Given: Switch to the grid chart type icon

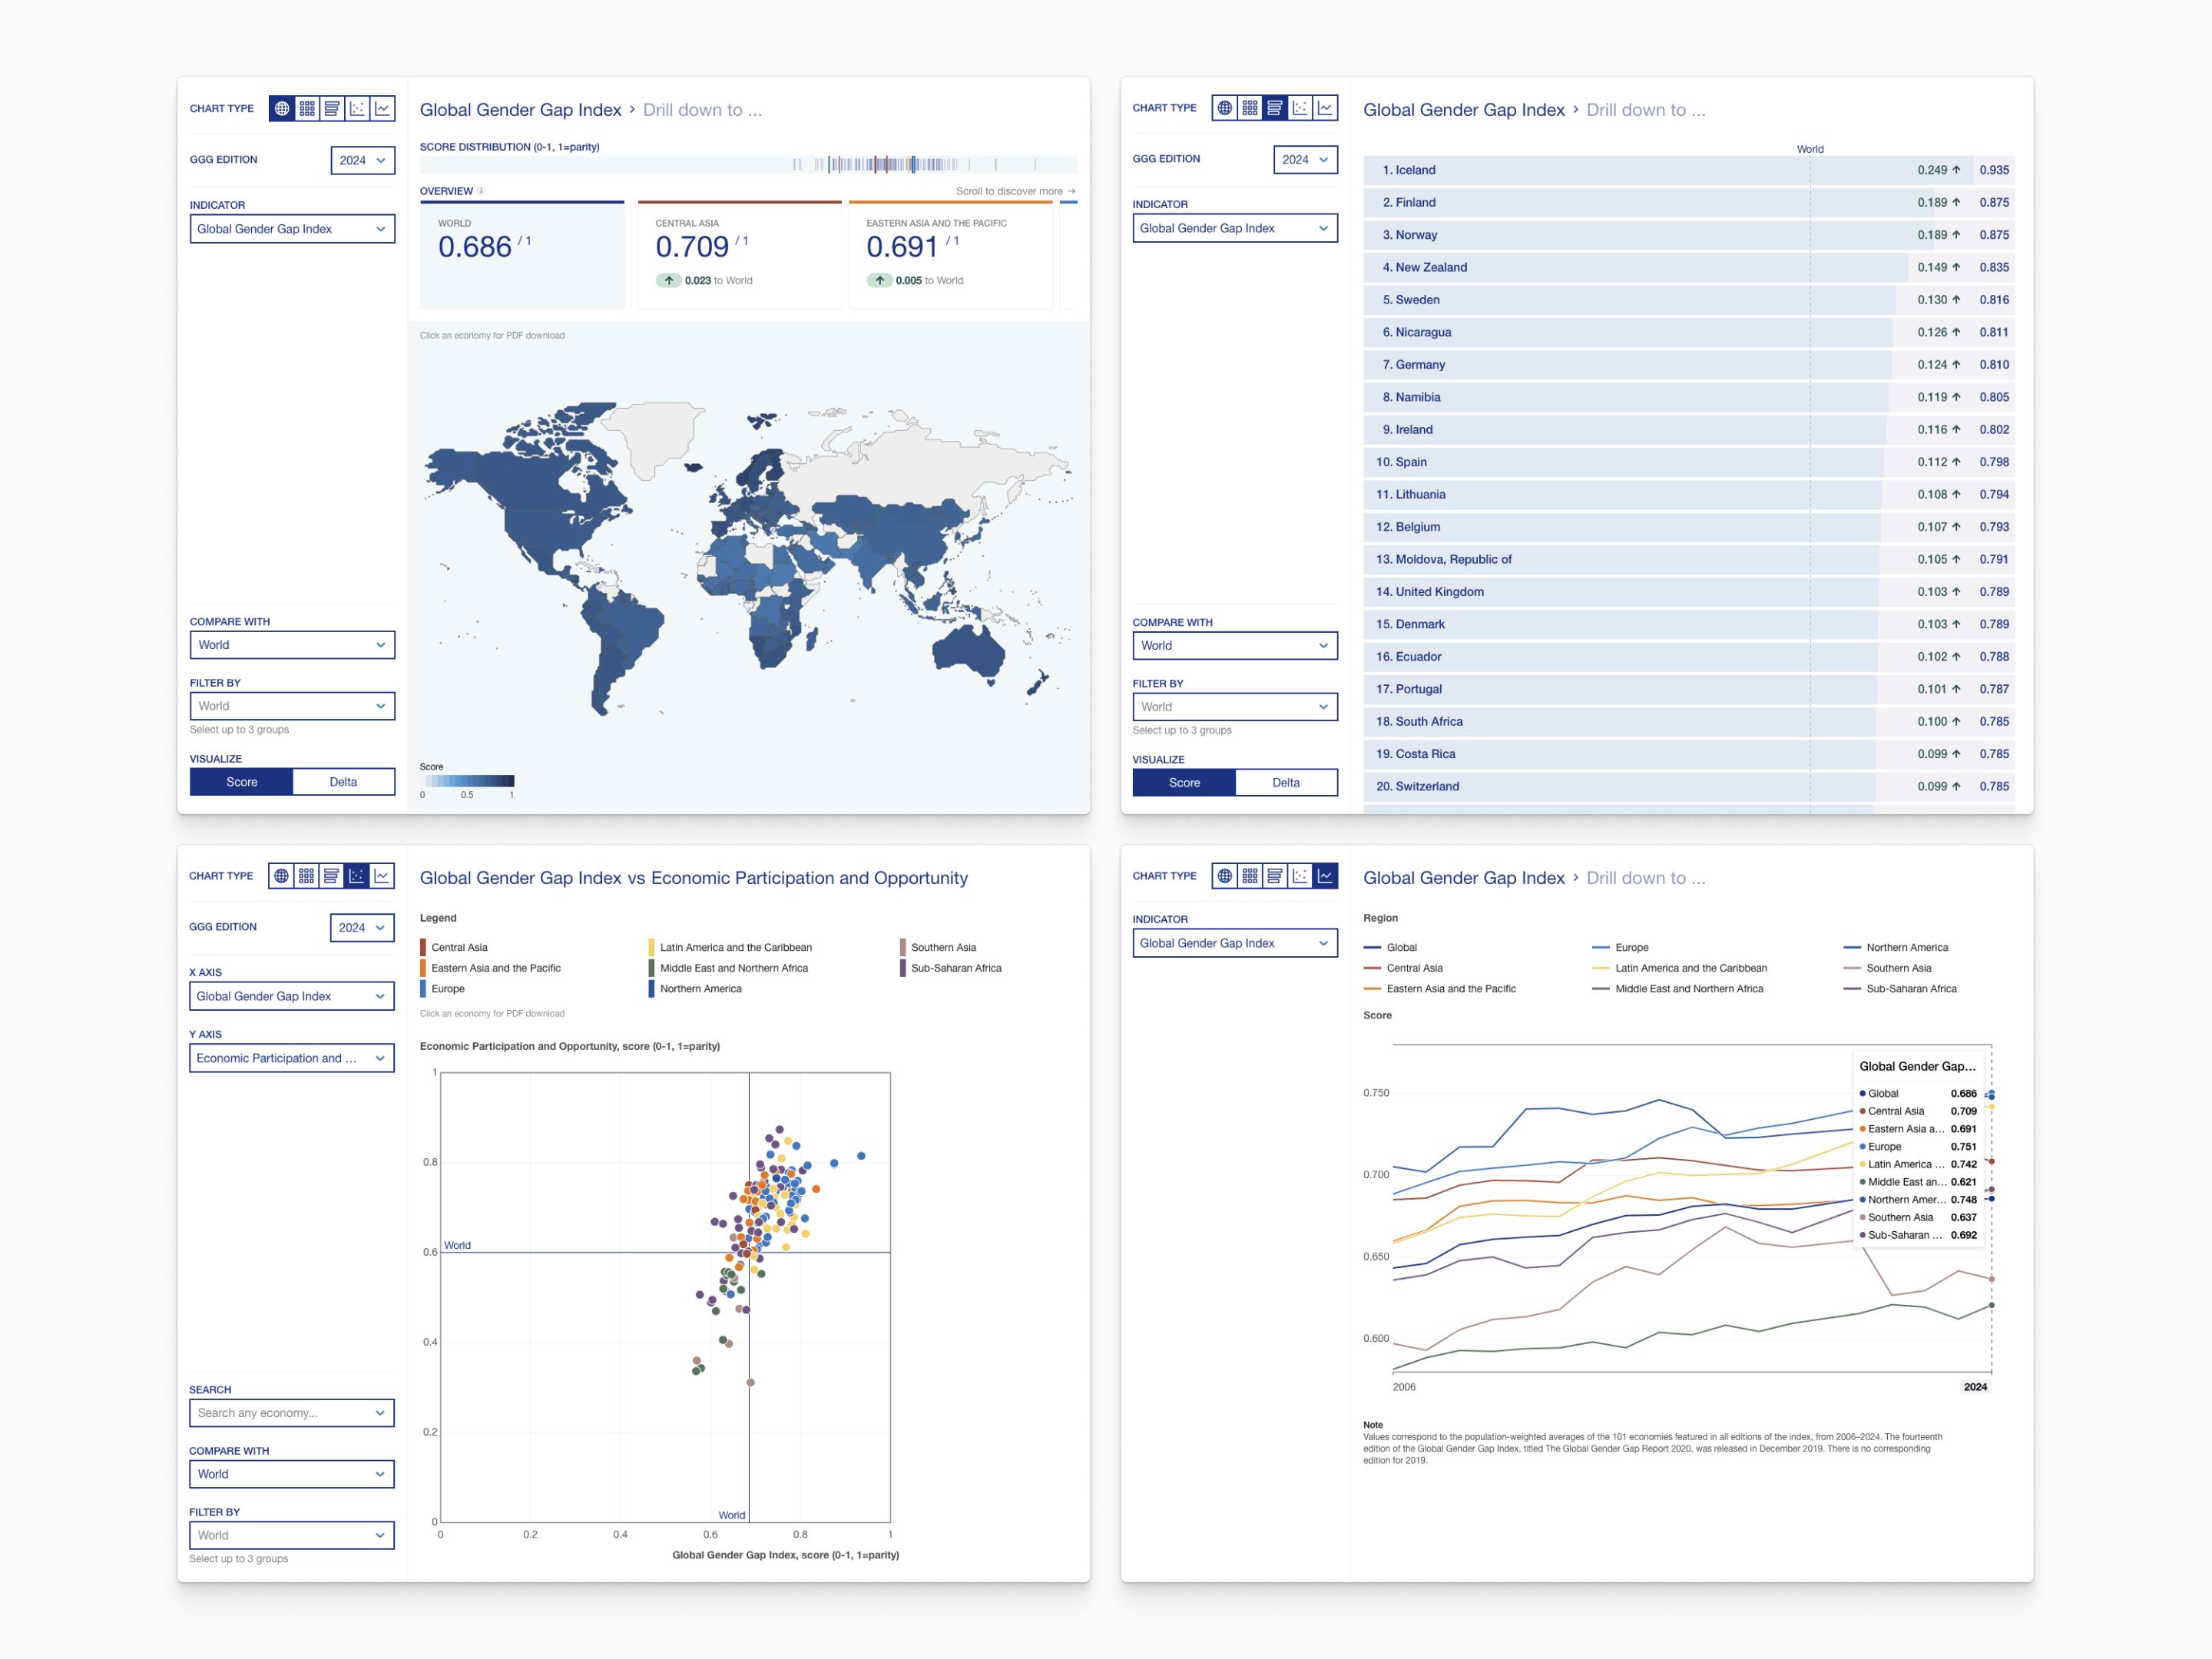Looking at the screenshot, I should coord(308,108).
